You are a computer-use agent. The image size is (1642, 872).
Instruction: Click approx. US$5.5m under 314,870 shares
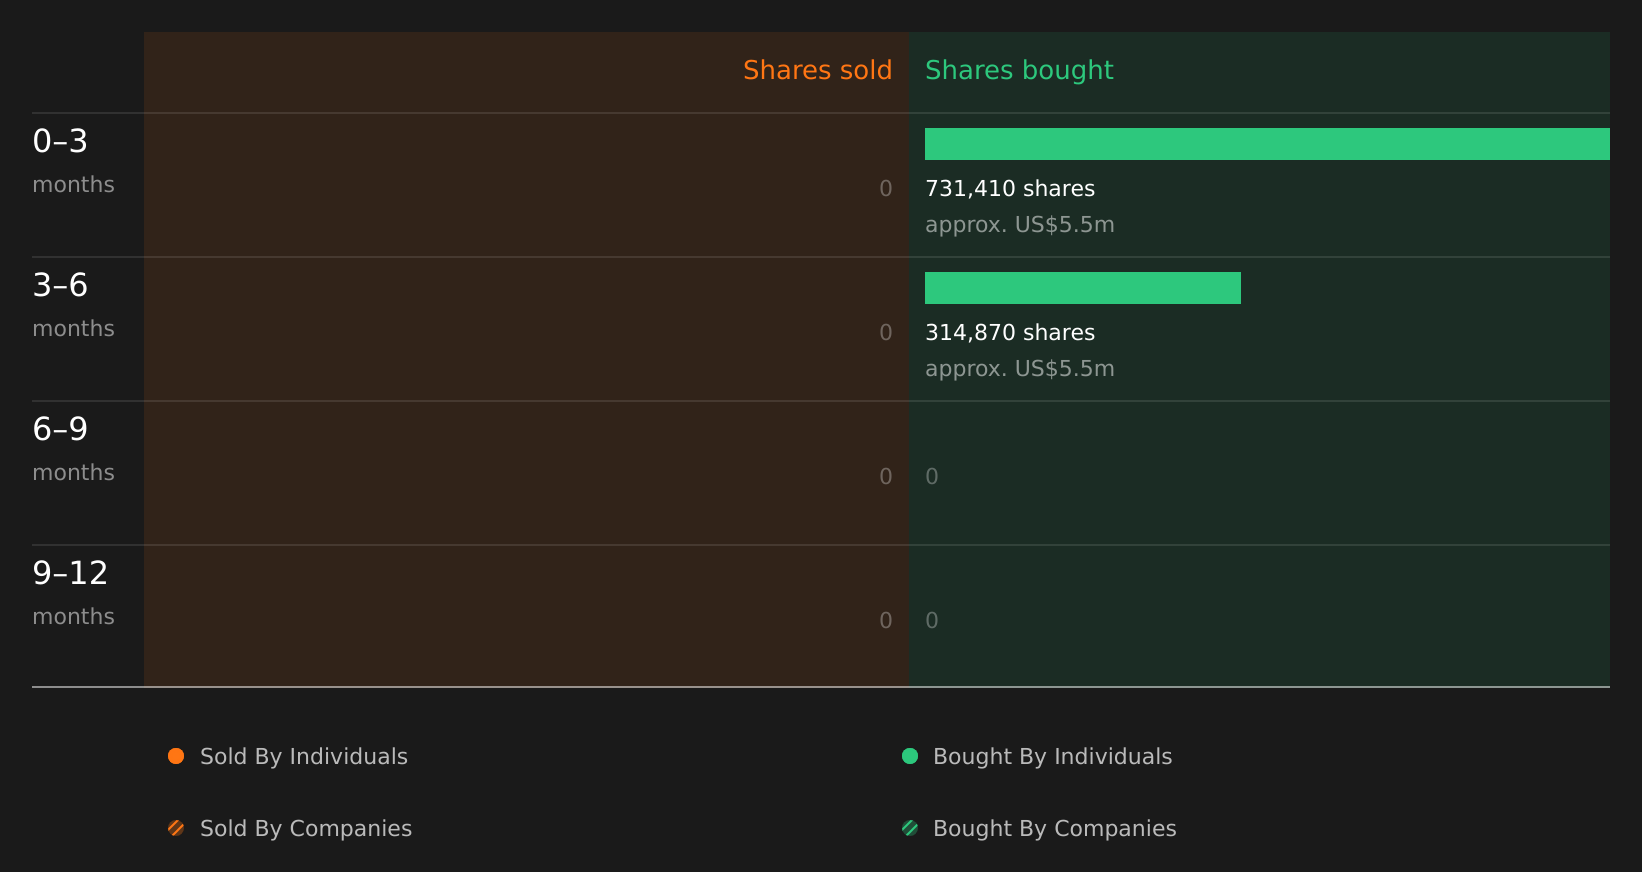pos(1020,369)
